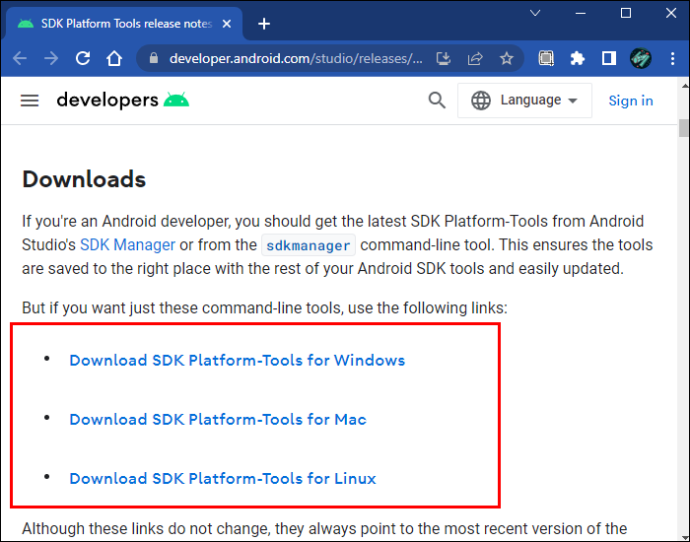Toggle the browser side panel
The width and height of the screenshot is (690, 542).
[609, 58]
